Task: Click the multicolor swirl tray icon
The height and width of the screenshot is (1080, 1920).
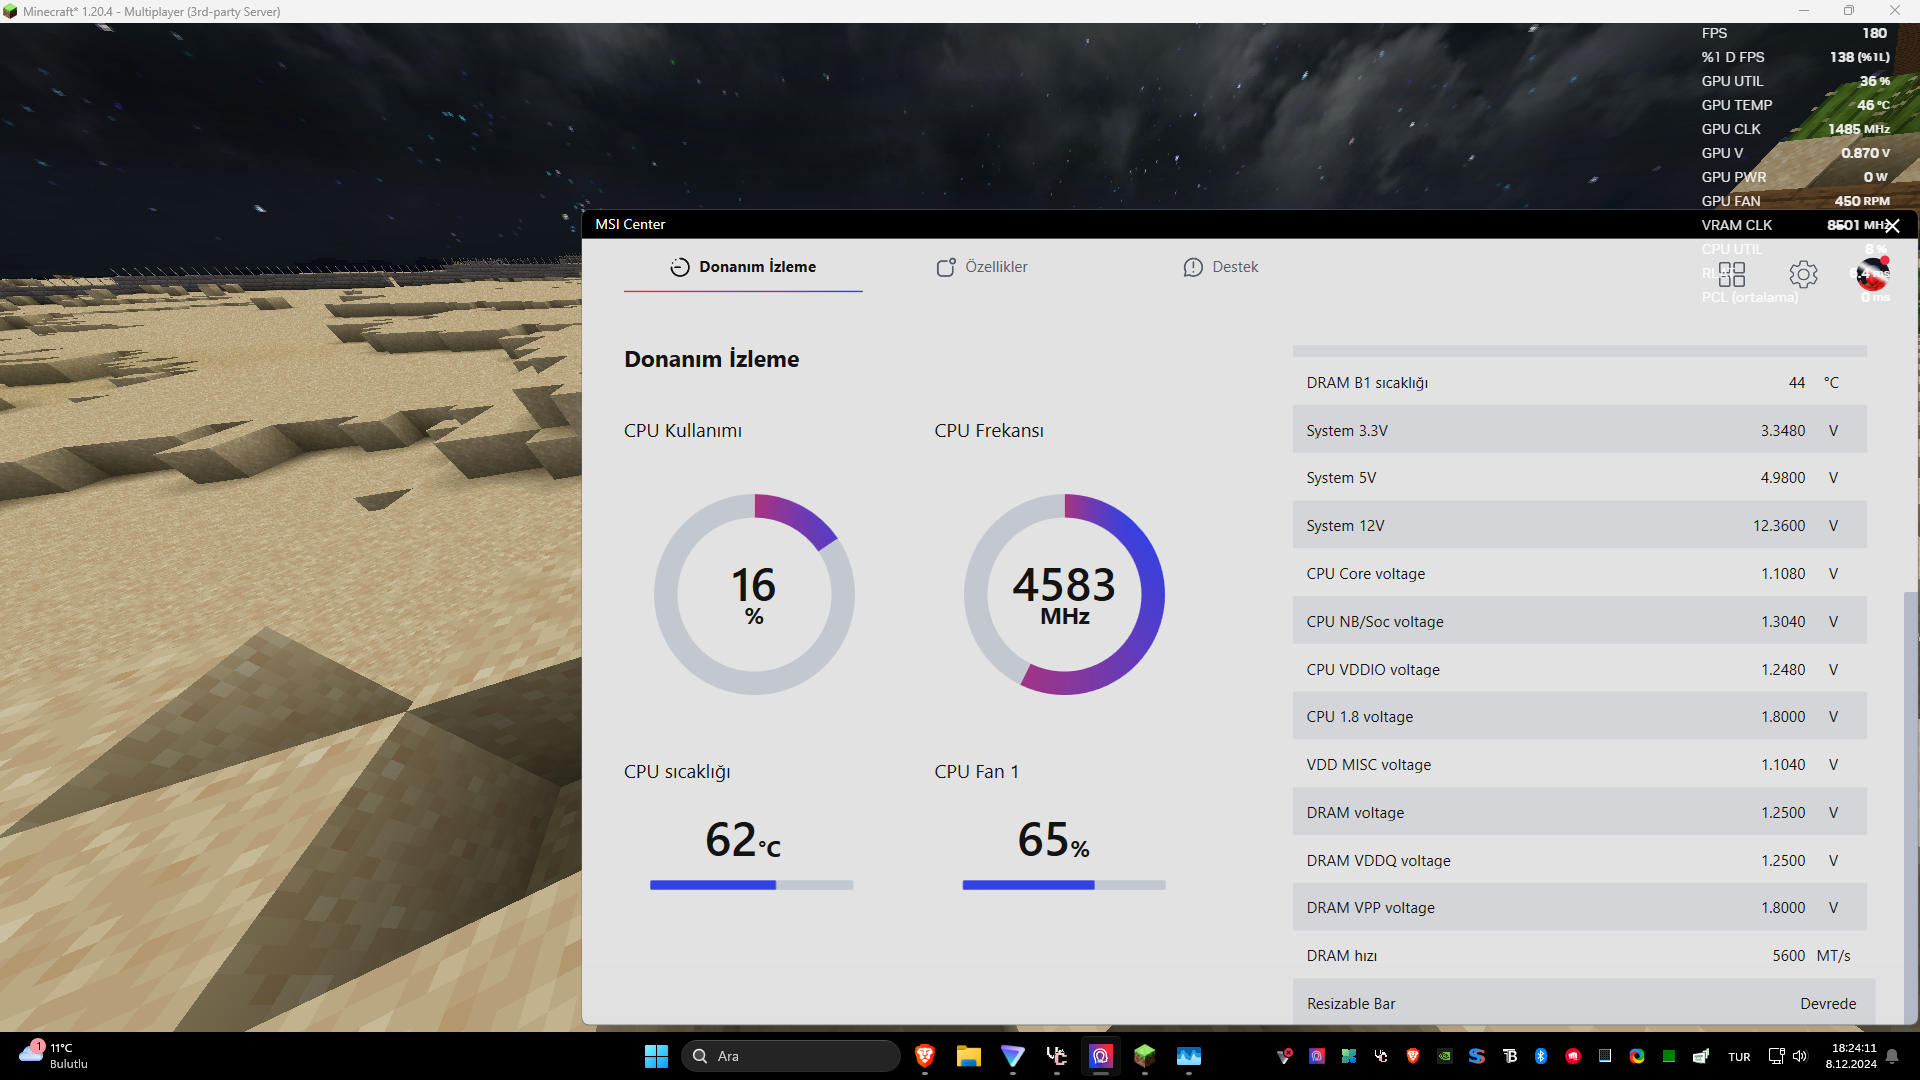Action: [x=1637, y=1056]
